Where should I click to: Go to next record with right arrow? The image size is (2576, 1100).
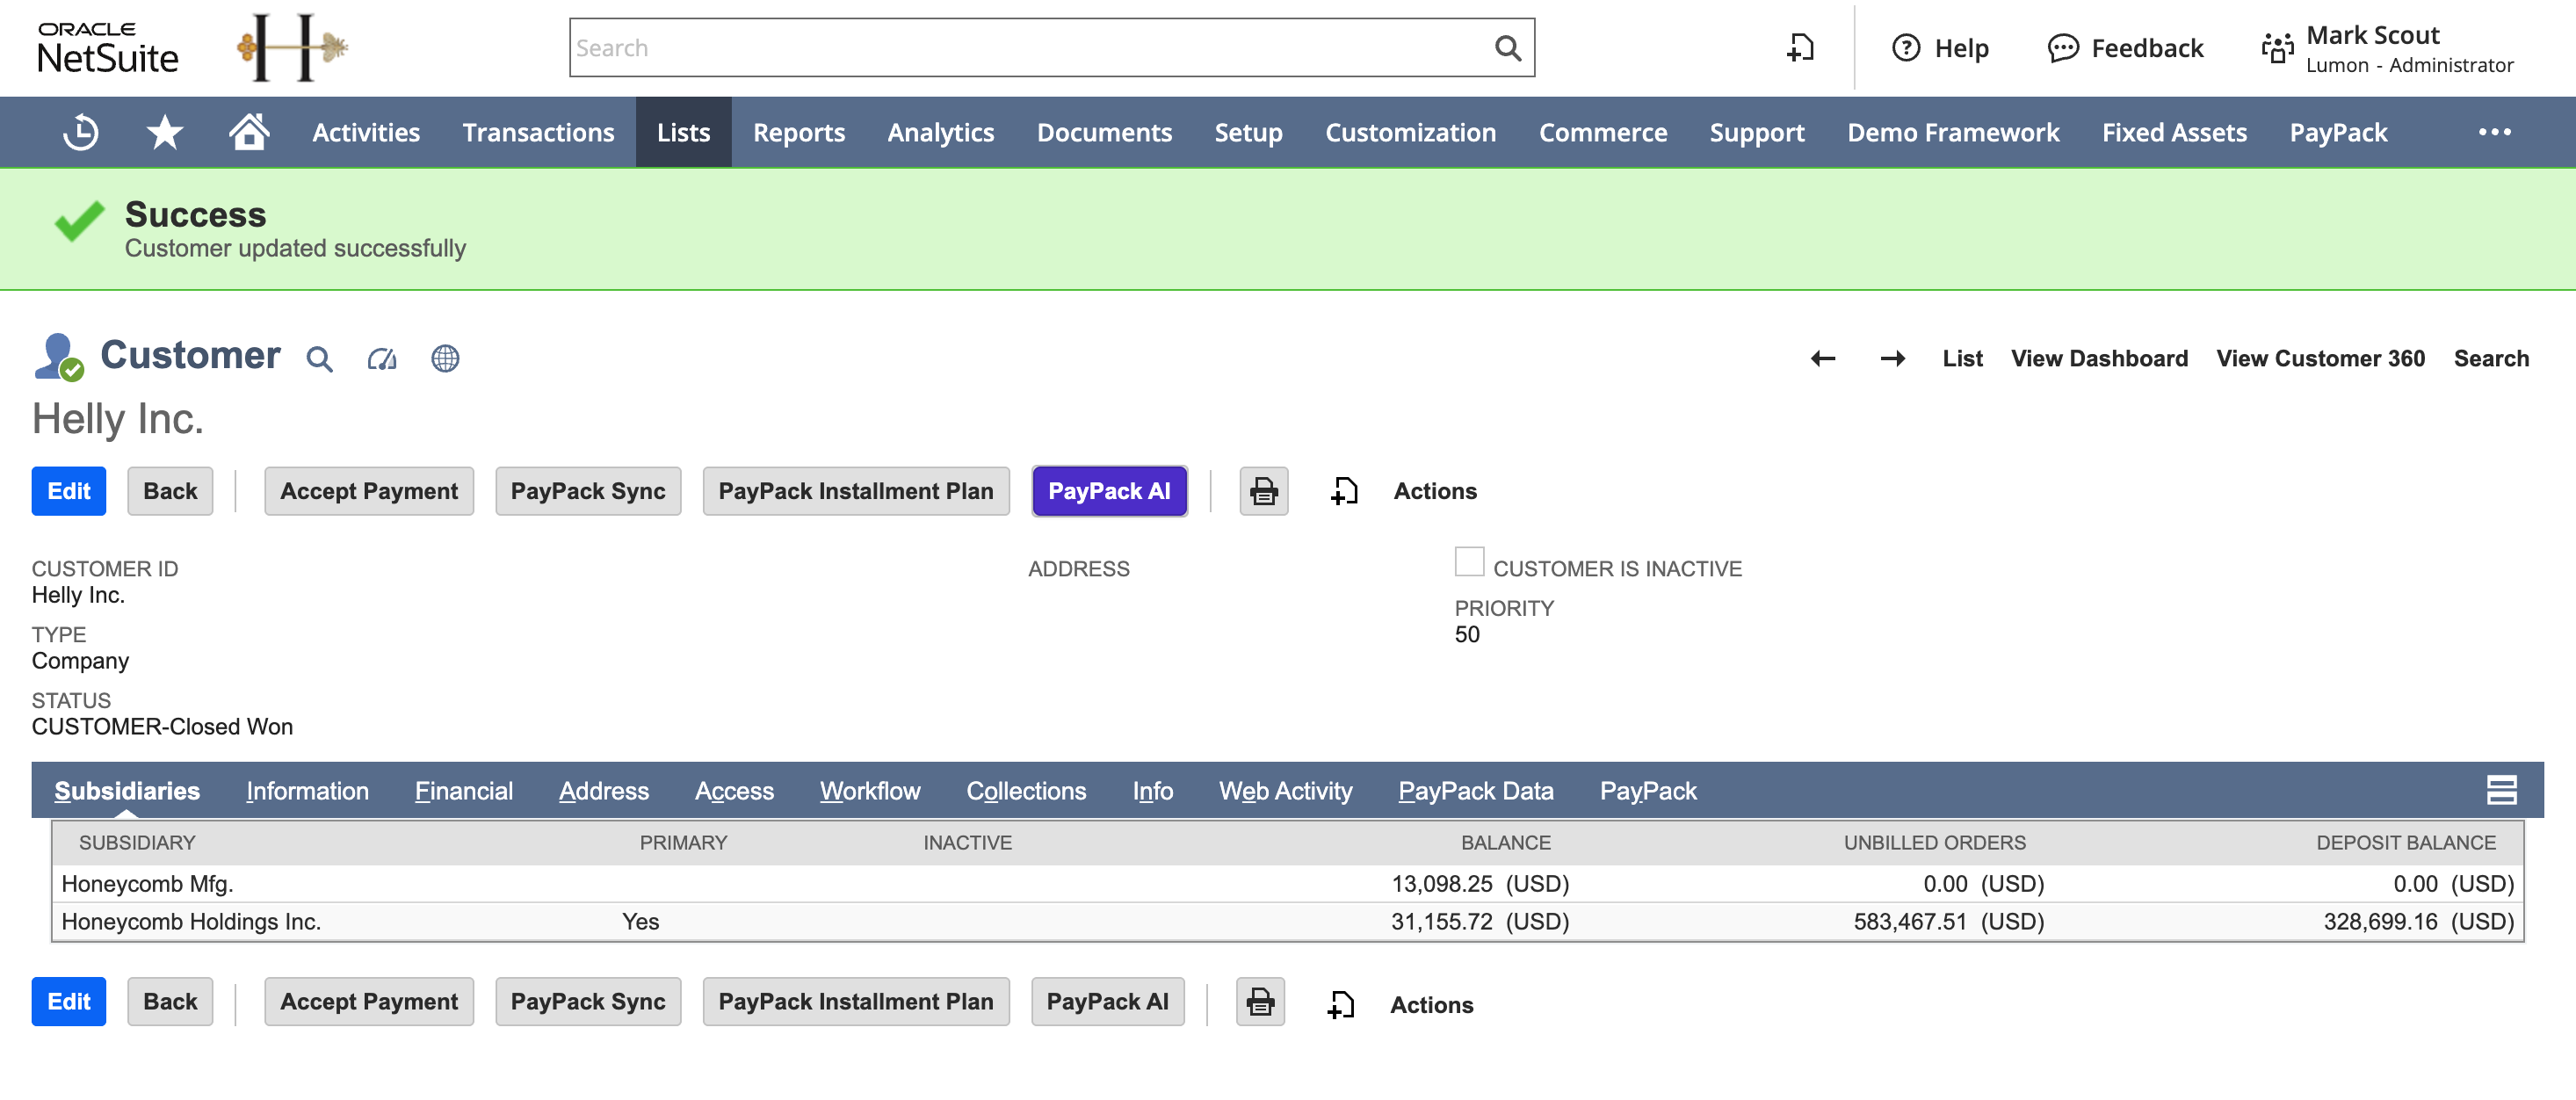[1893, 358]
